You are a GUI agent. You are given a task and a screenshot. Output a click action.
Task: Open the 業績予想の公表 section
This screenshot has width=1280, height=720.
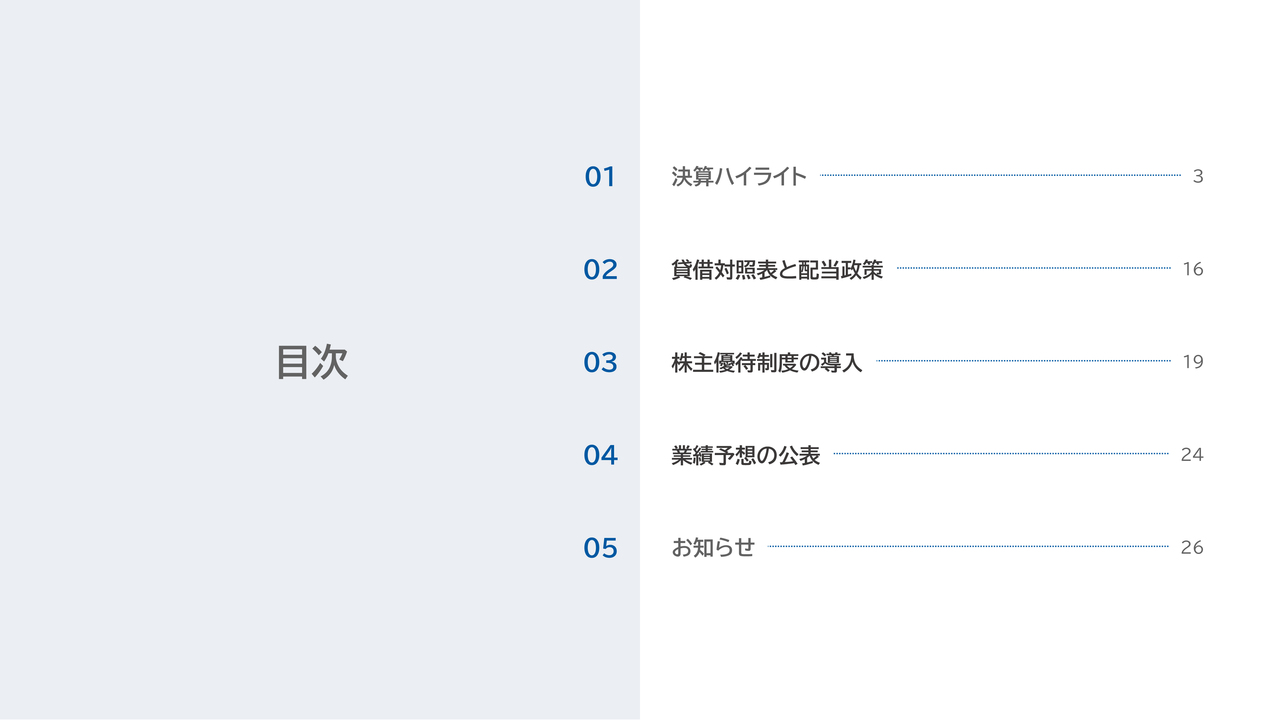click(x=745, y=455)
